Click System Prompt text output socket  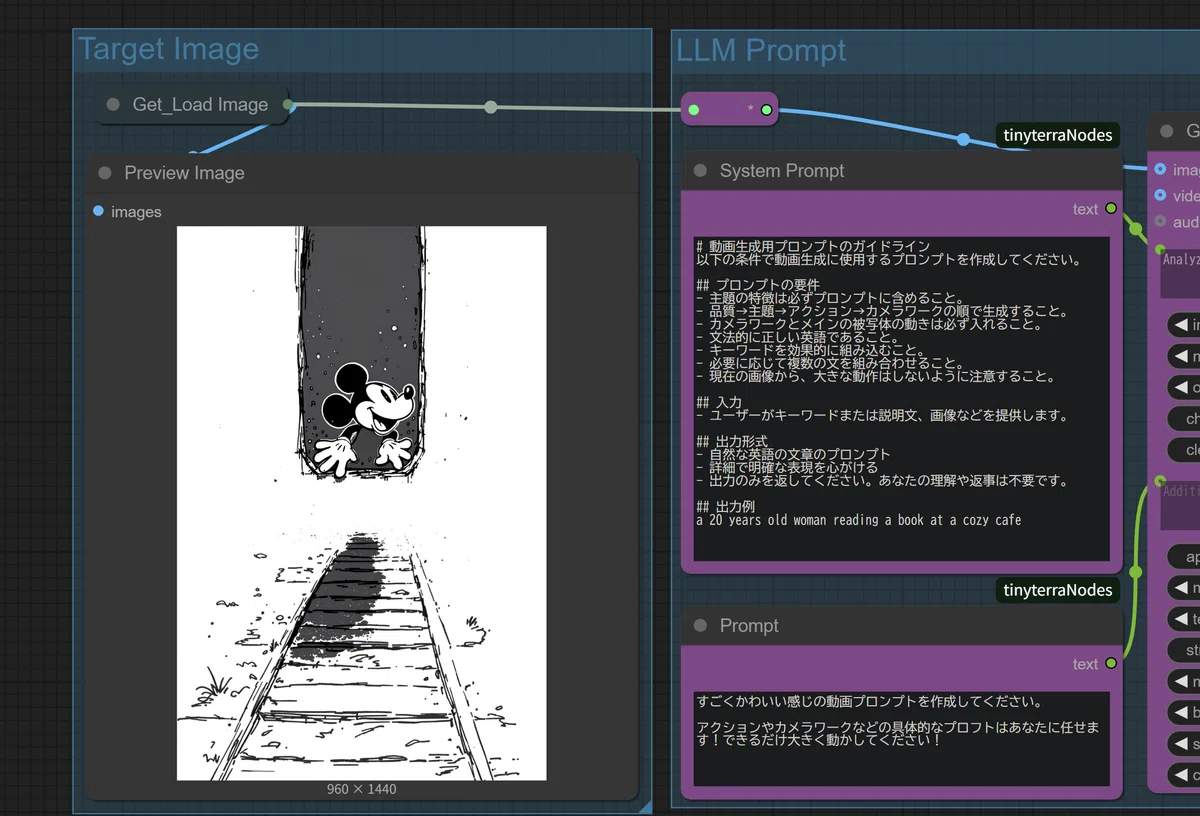[x=1111, y=209]
